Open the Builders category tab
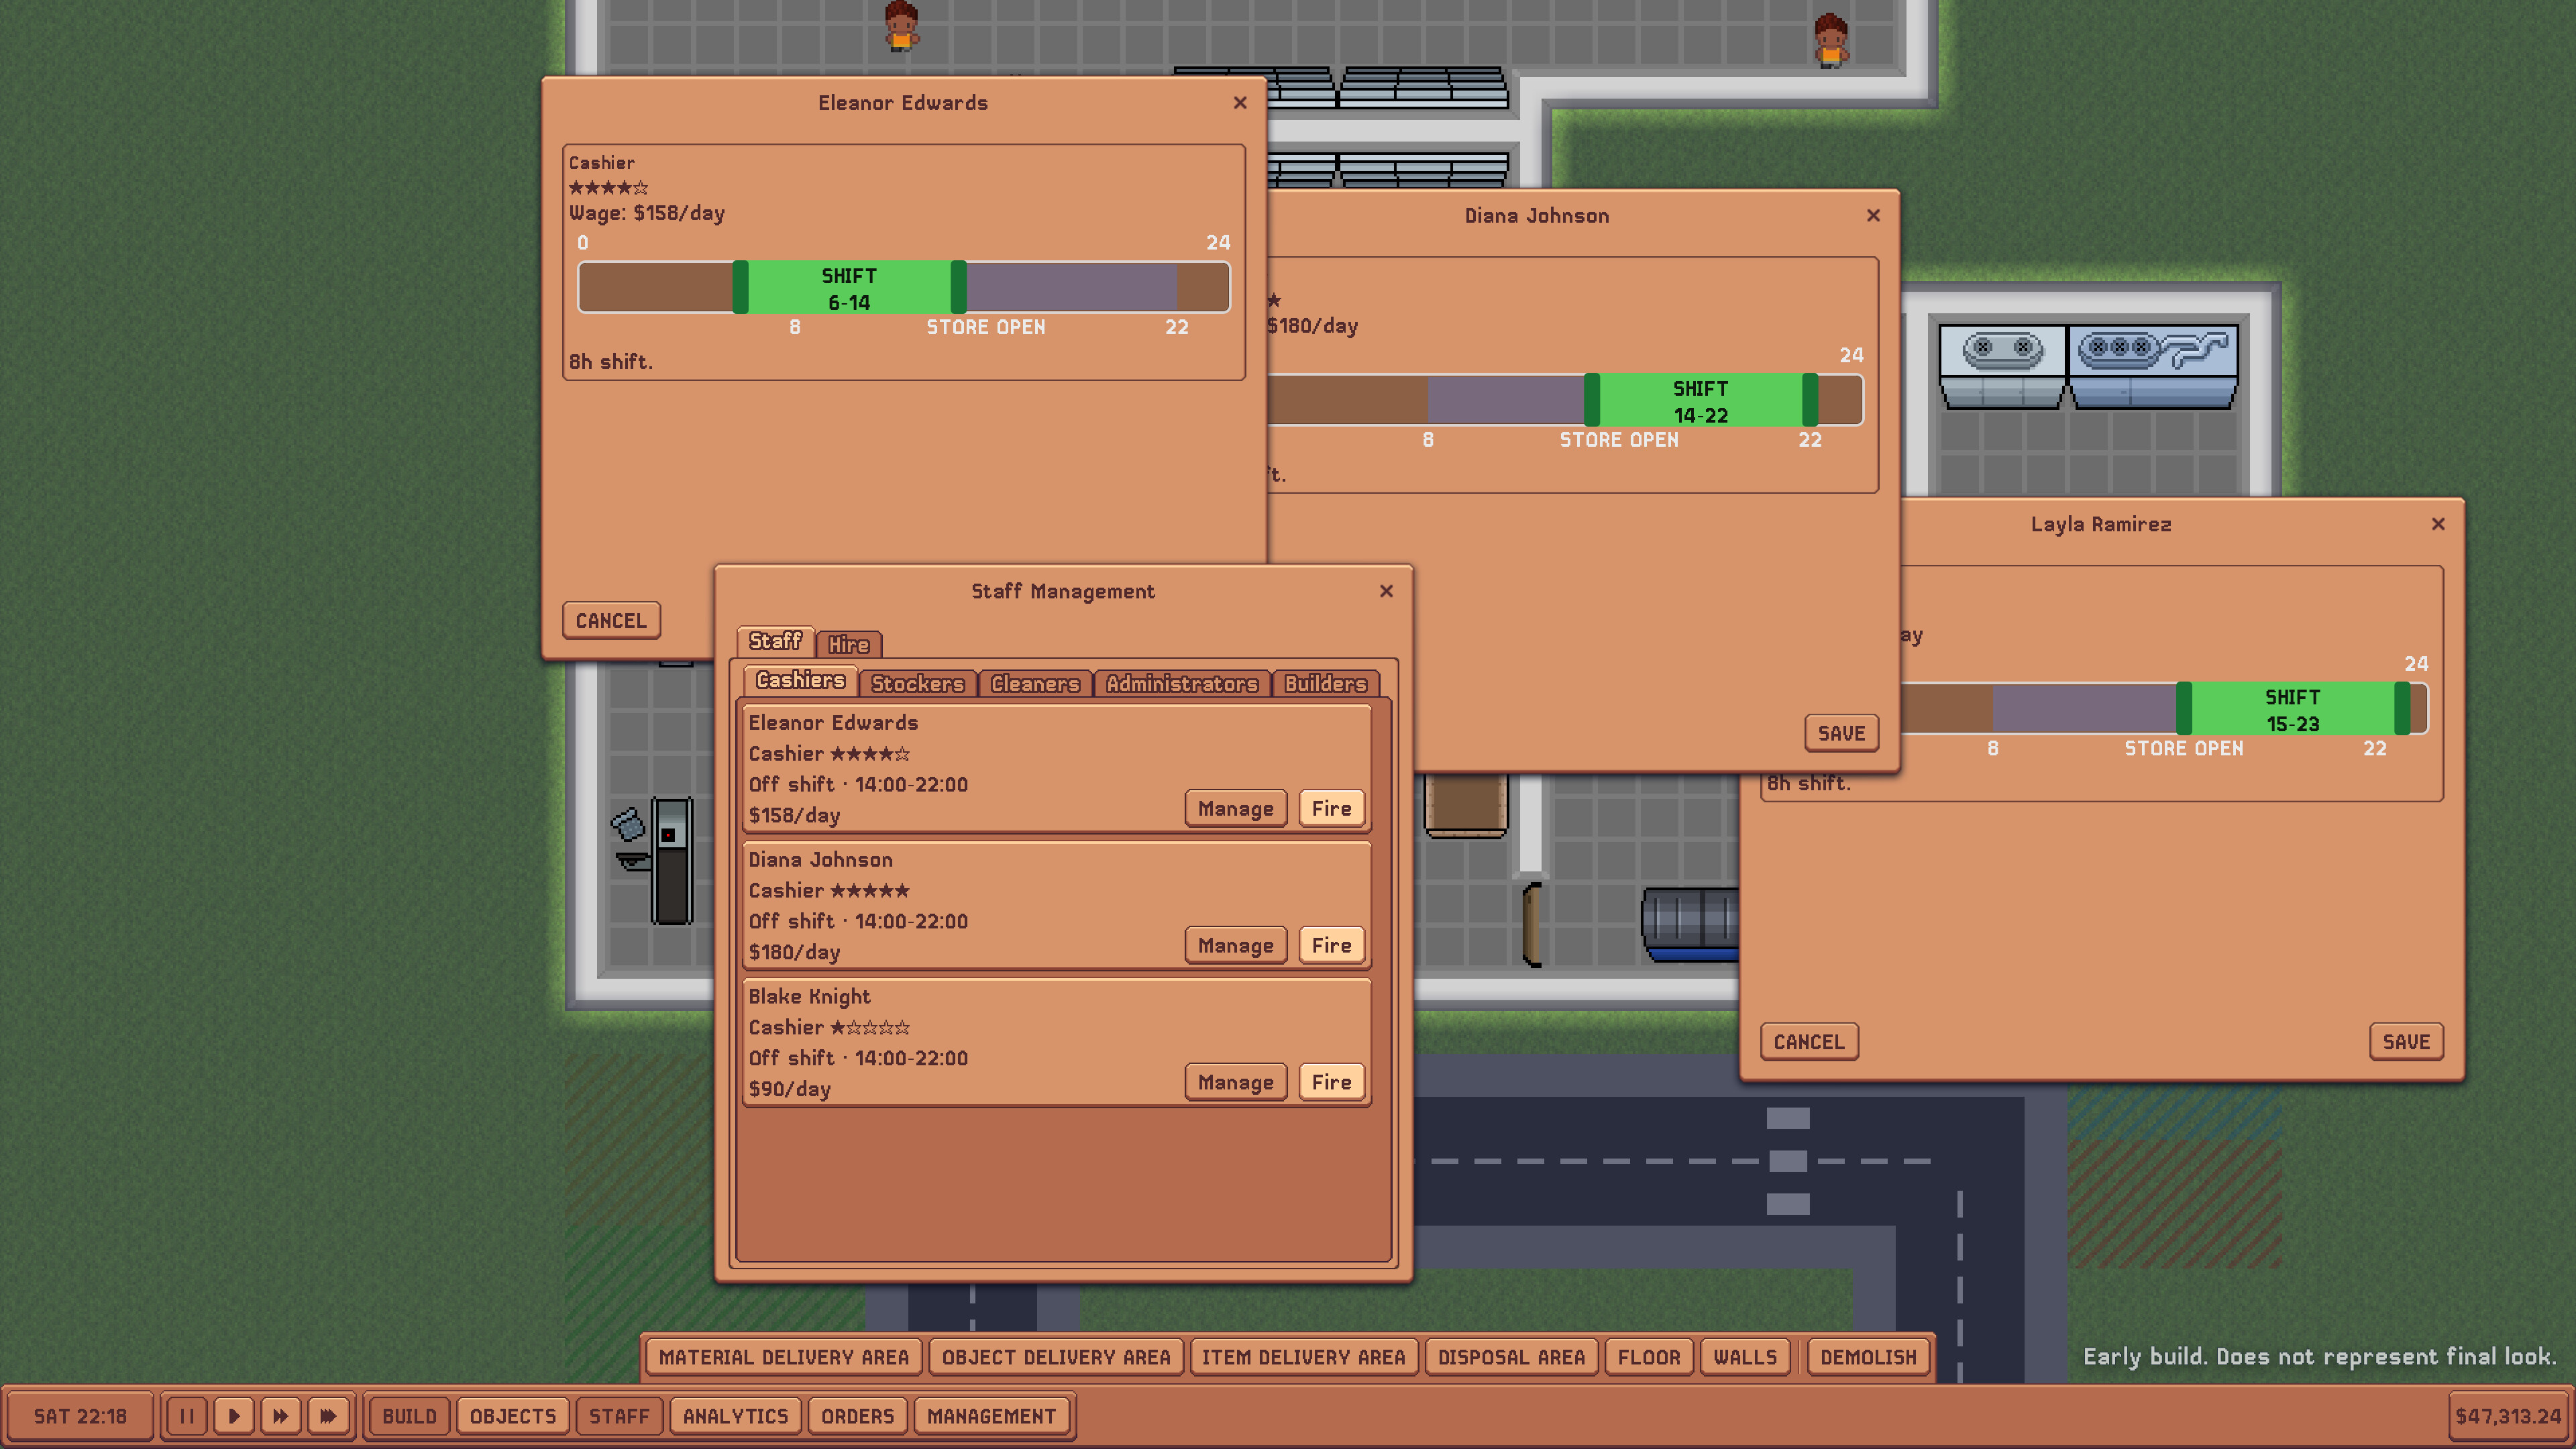The image size is (2576, 1449). point(1325,683)
